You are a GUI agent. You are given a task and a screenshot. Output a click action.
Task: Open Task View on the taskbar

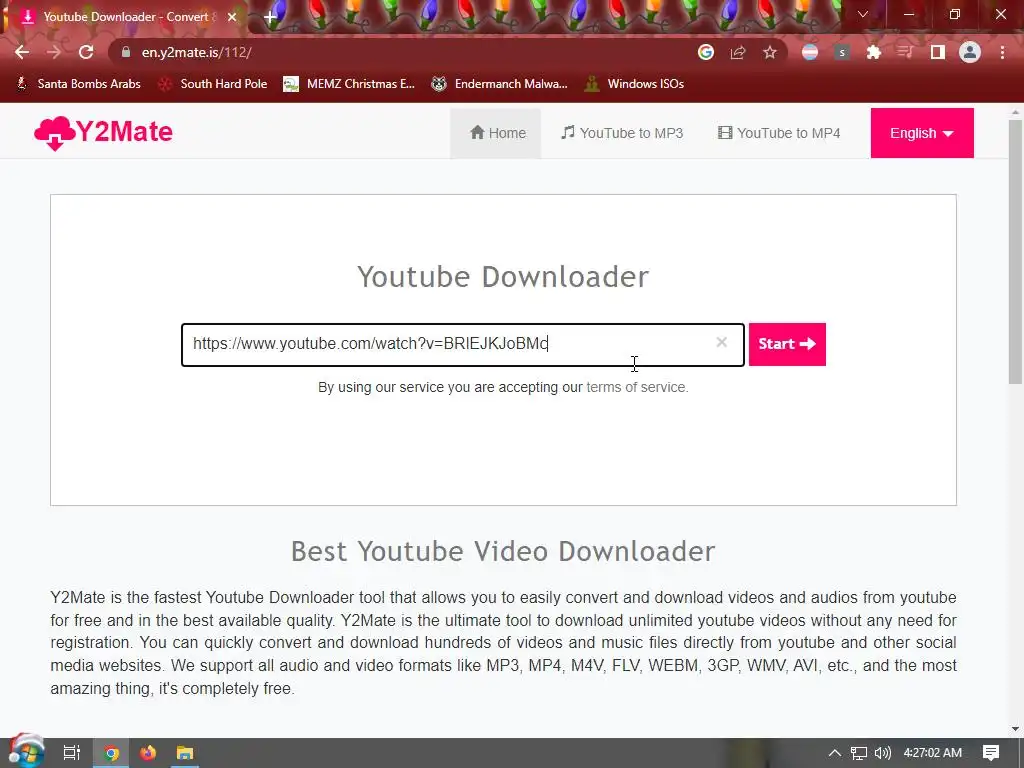point(71,753)
